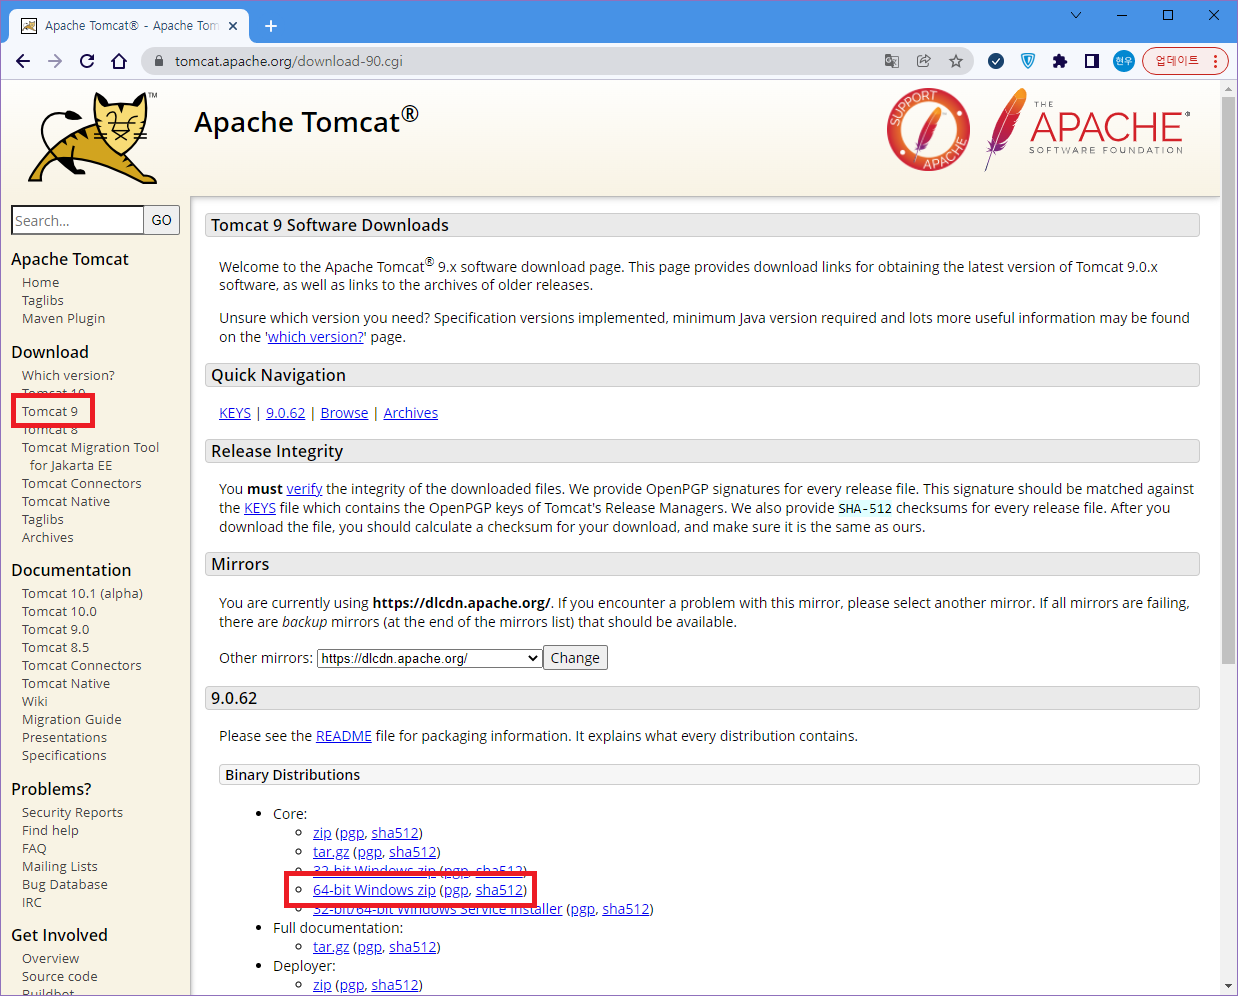Open sha512 for Windows Service Installer

[x=626, y=909]
